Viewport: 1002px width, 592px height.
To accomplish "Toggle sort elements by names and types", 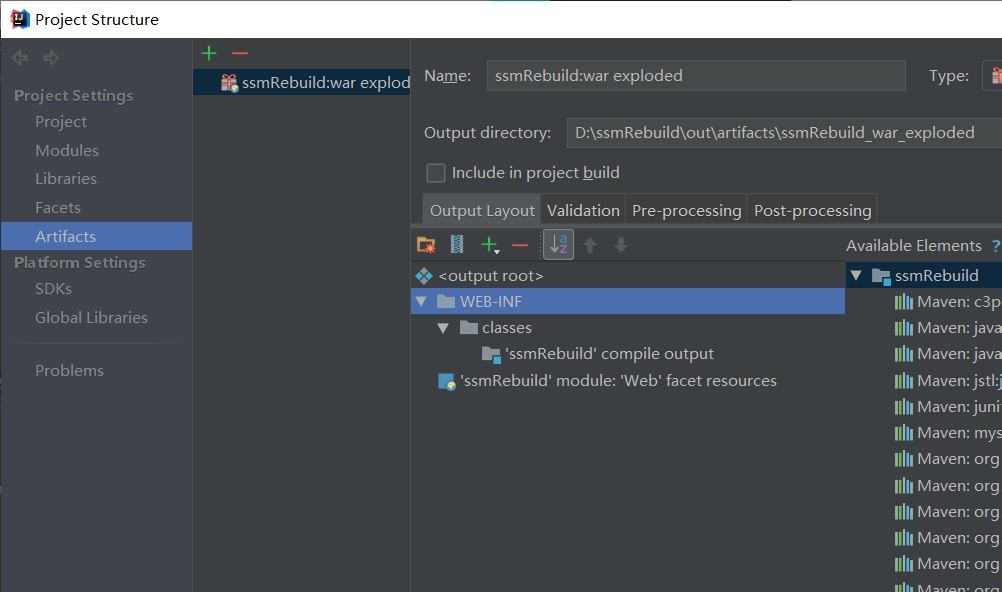I will [559, 244].
